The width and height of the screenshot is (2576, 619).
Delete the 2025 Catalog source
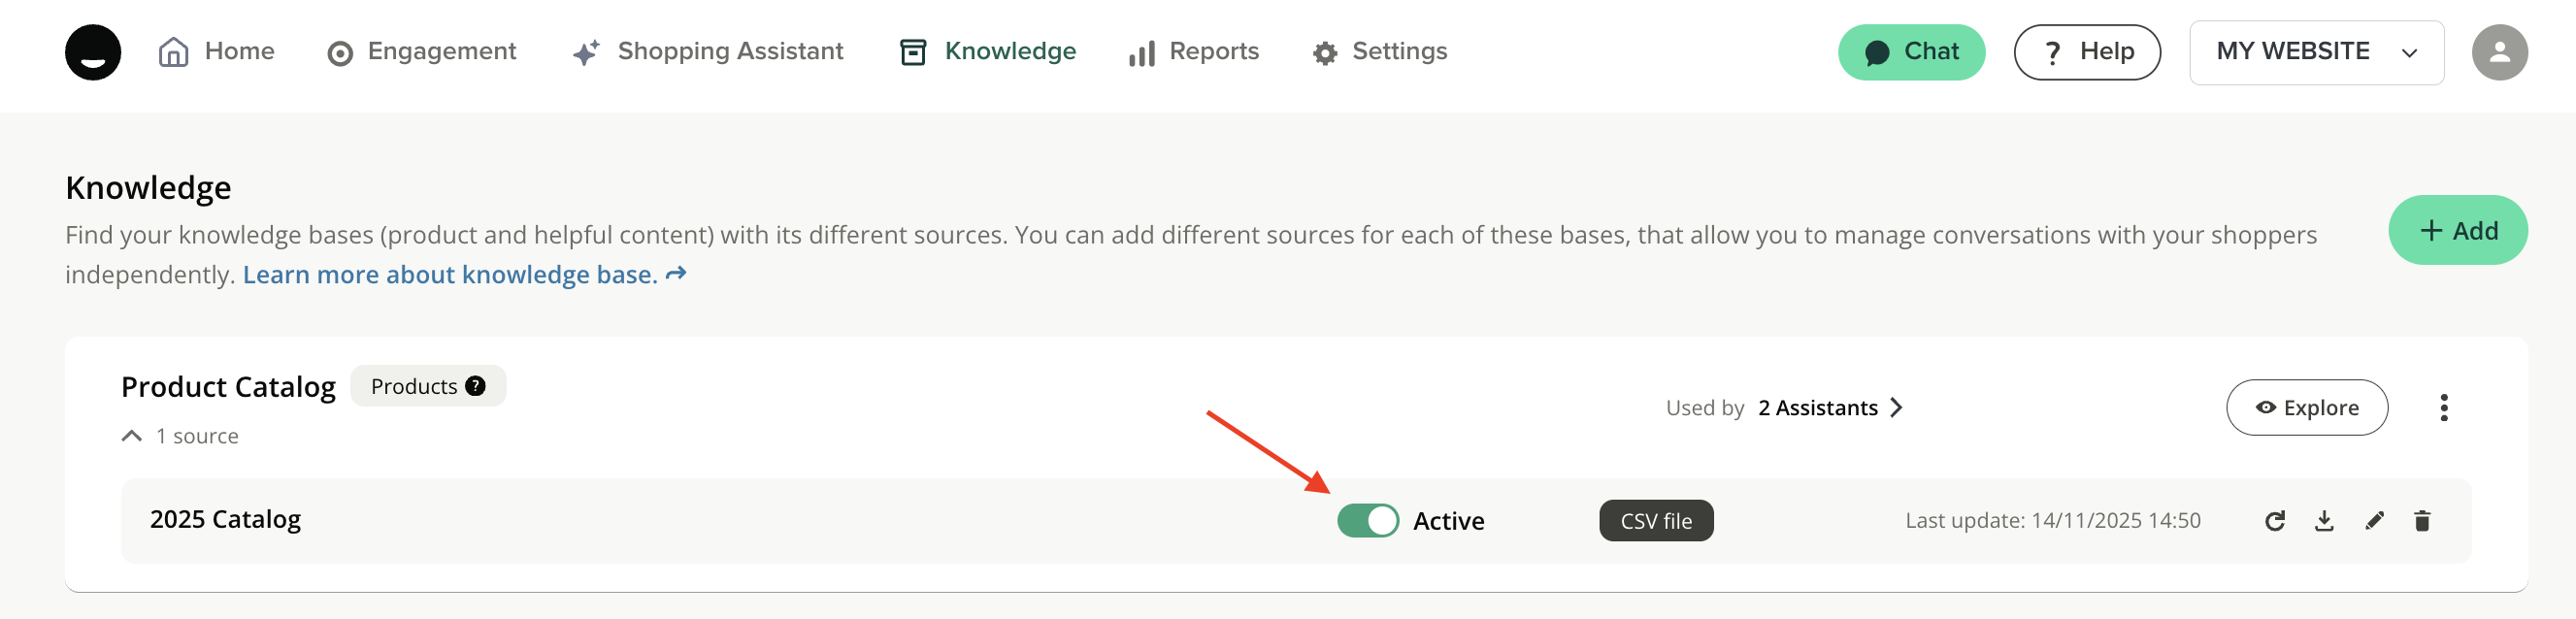tap(2422, 521)
